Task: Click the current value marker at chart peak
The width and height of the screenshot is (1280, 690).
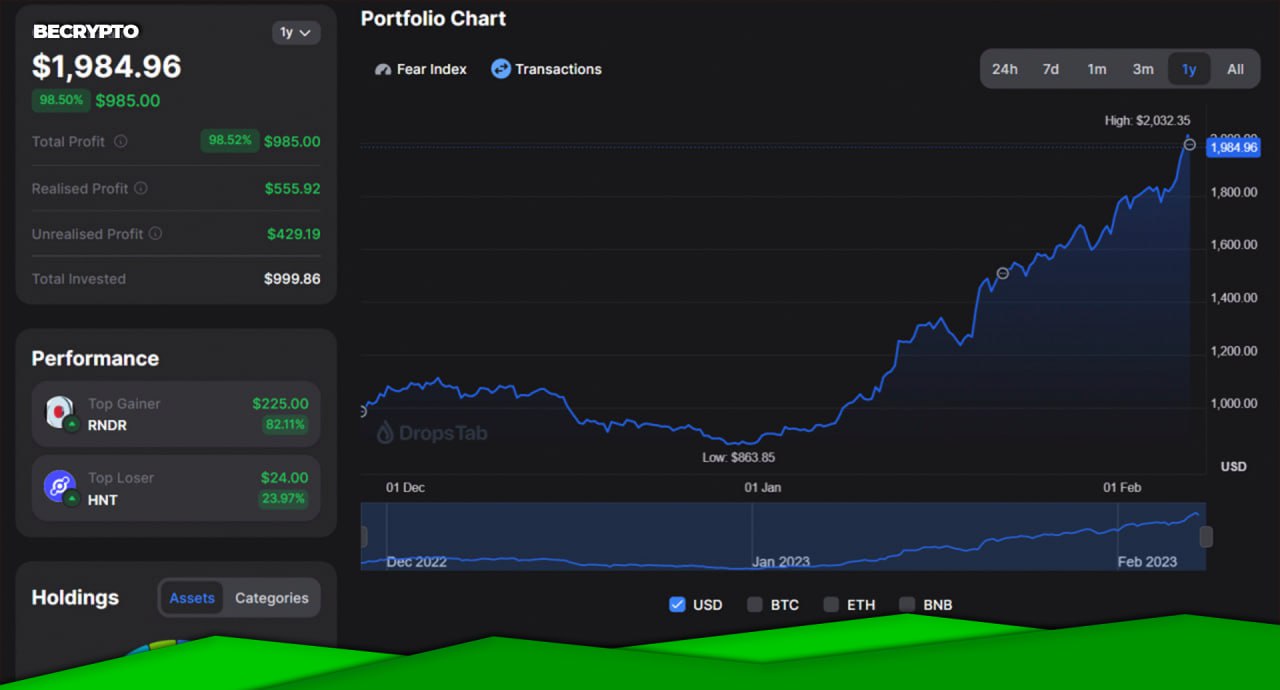Action: pos(1189,145)
